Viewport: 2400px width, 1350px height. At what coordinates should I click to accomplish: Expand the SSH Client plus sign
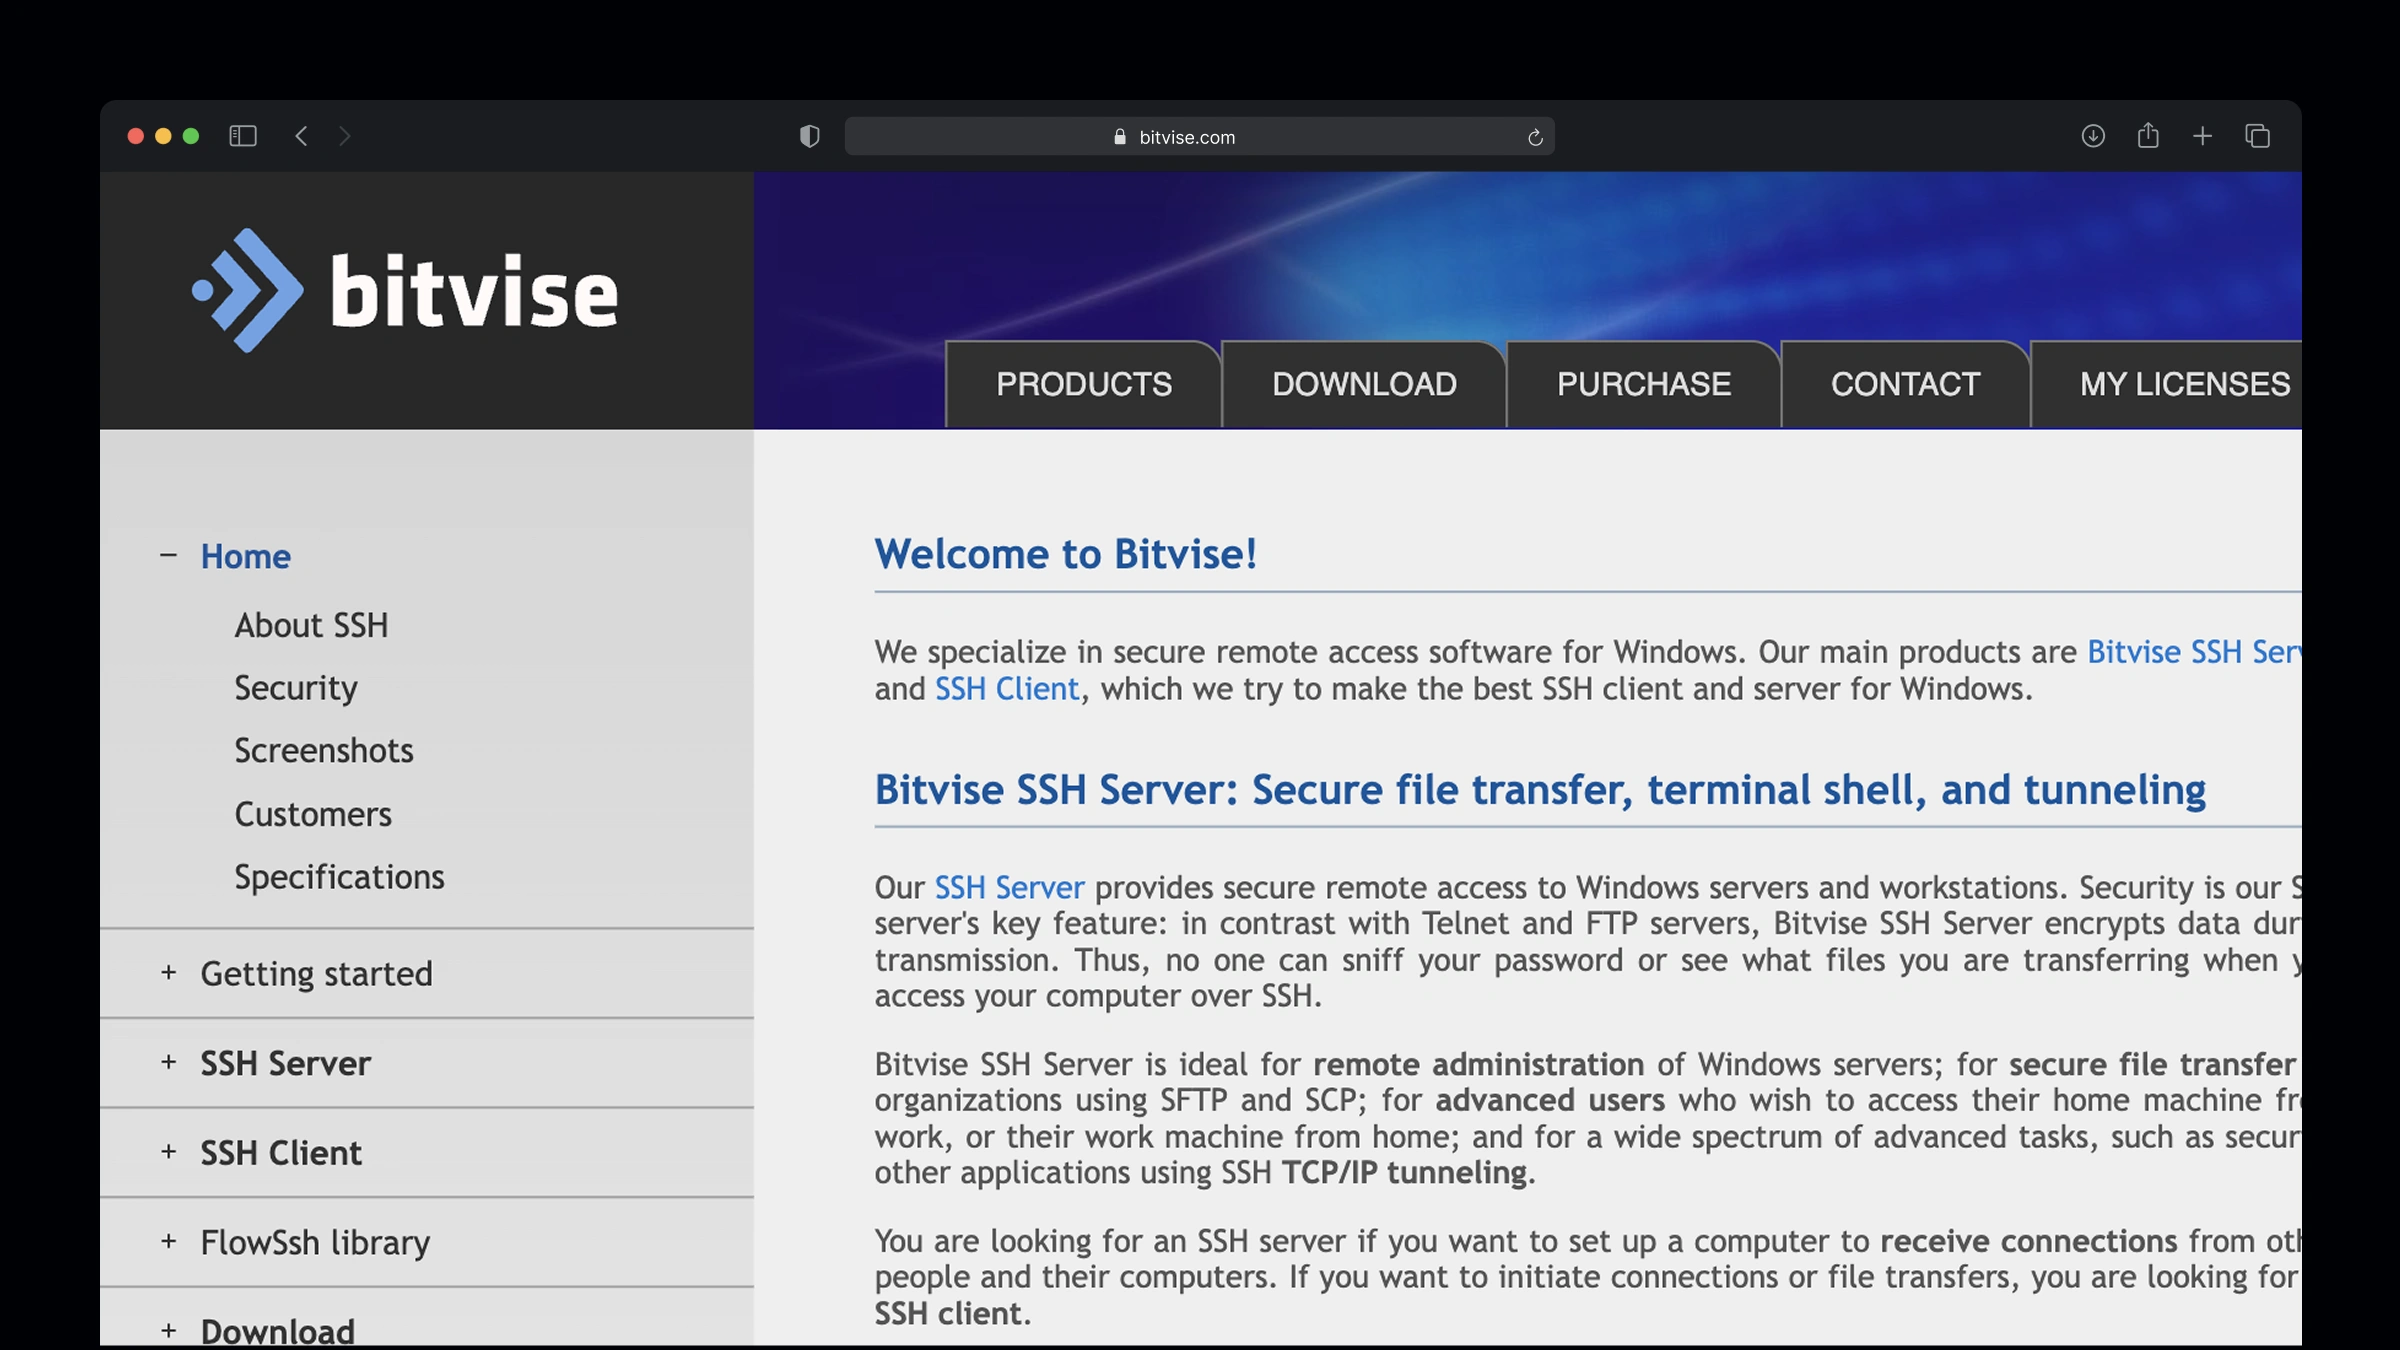[x=168, y=1151]
